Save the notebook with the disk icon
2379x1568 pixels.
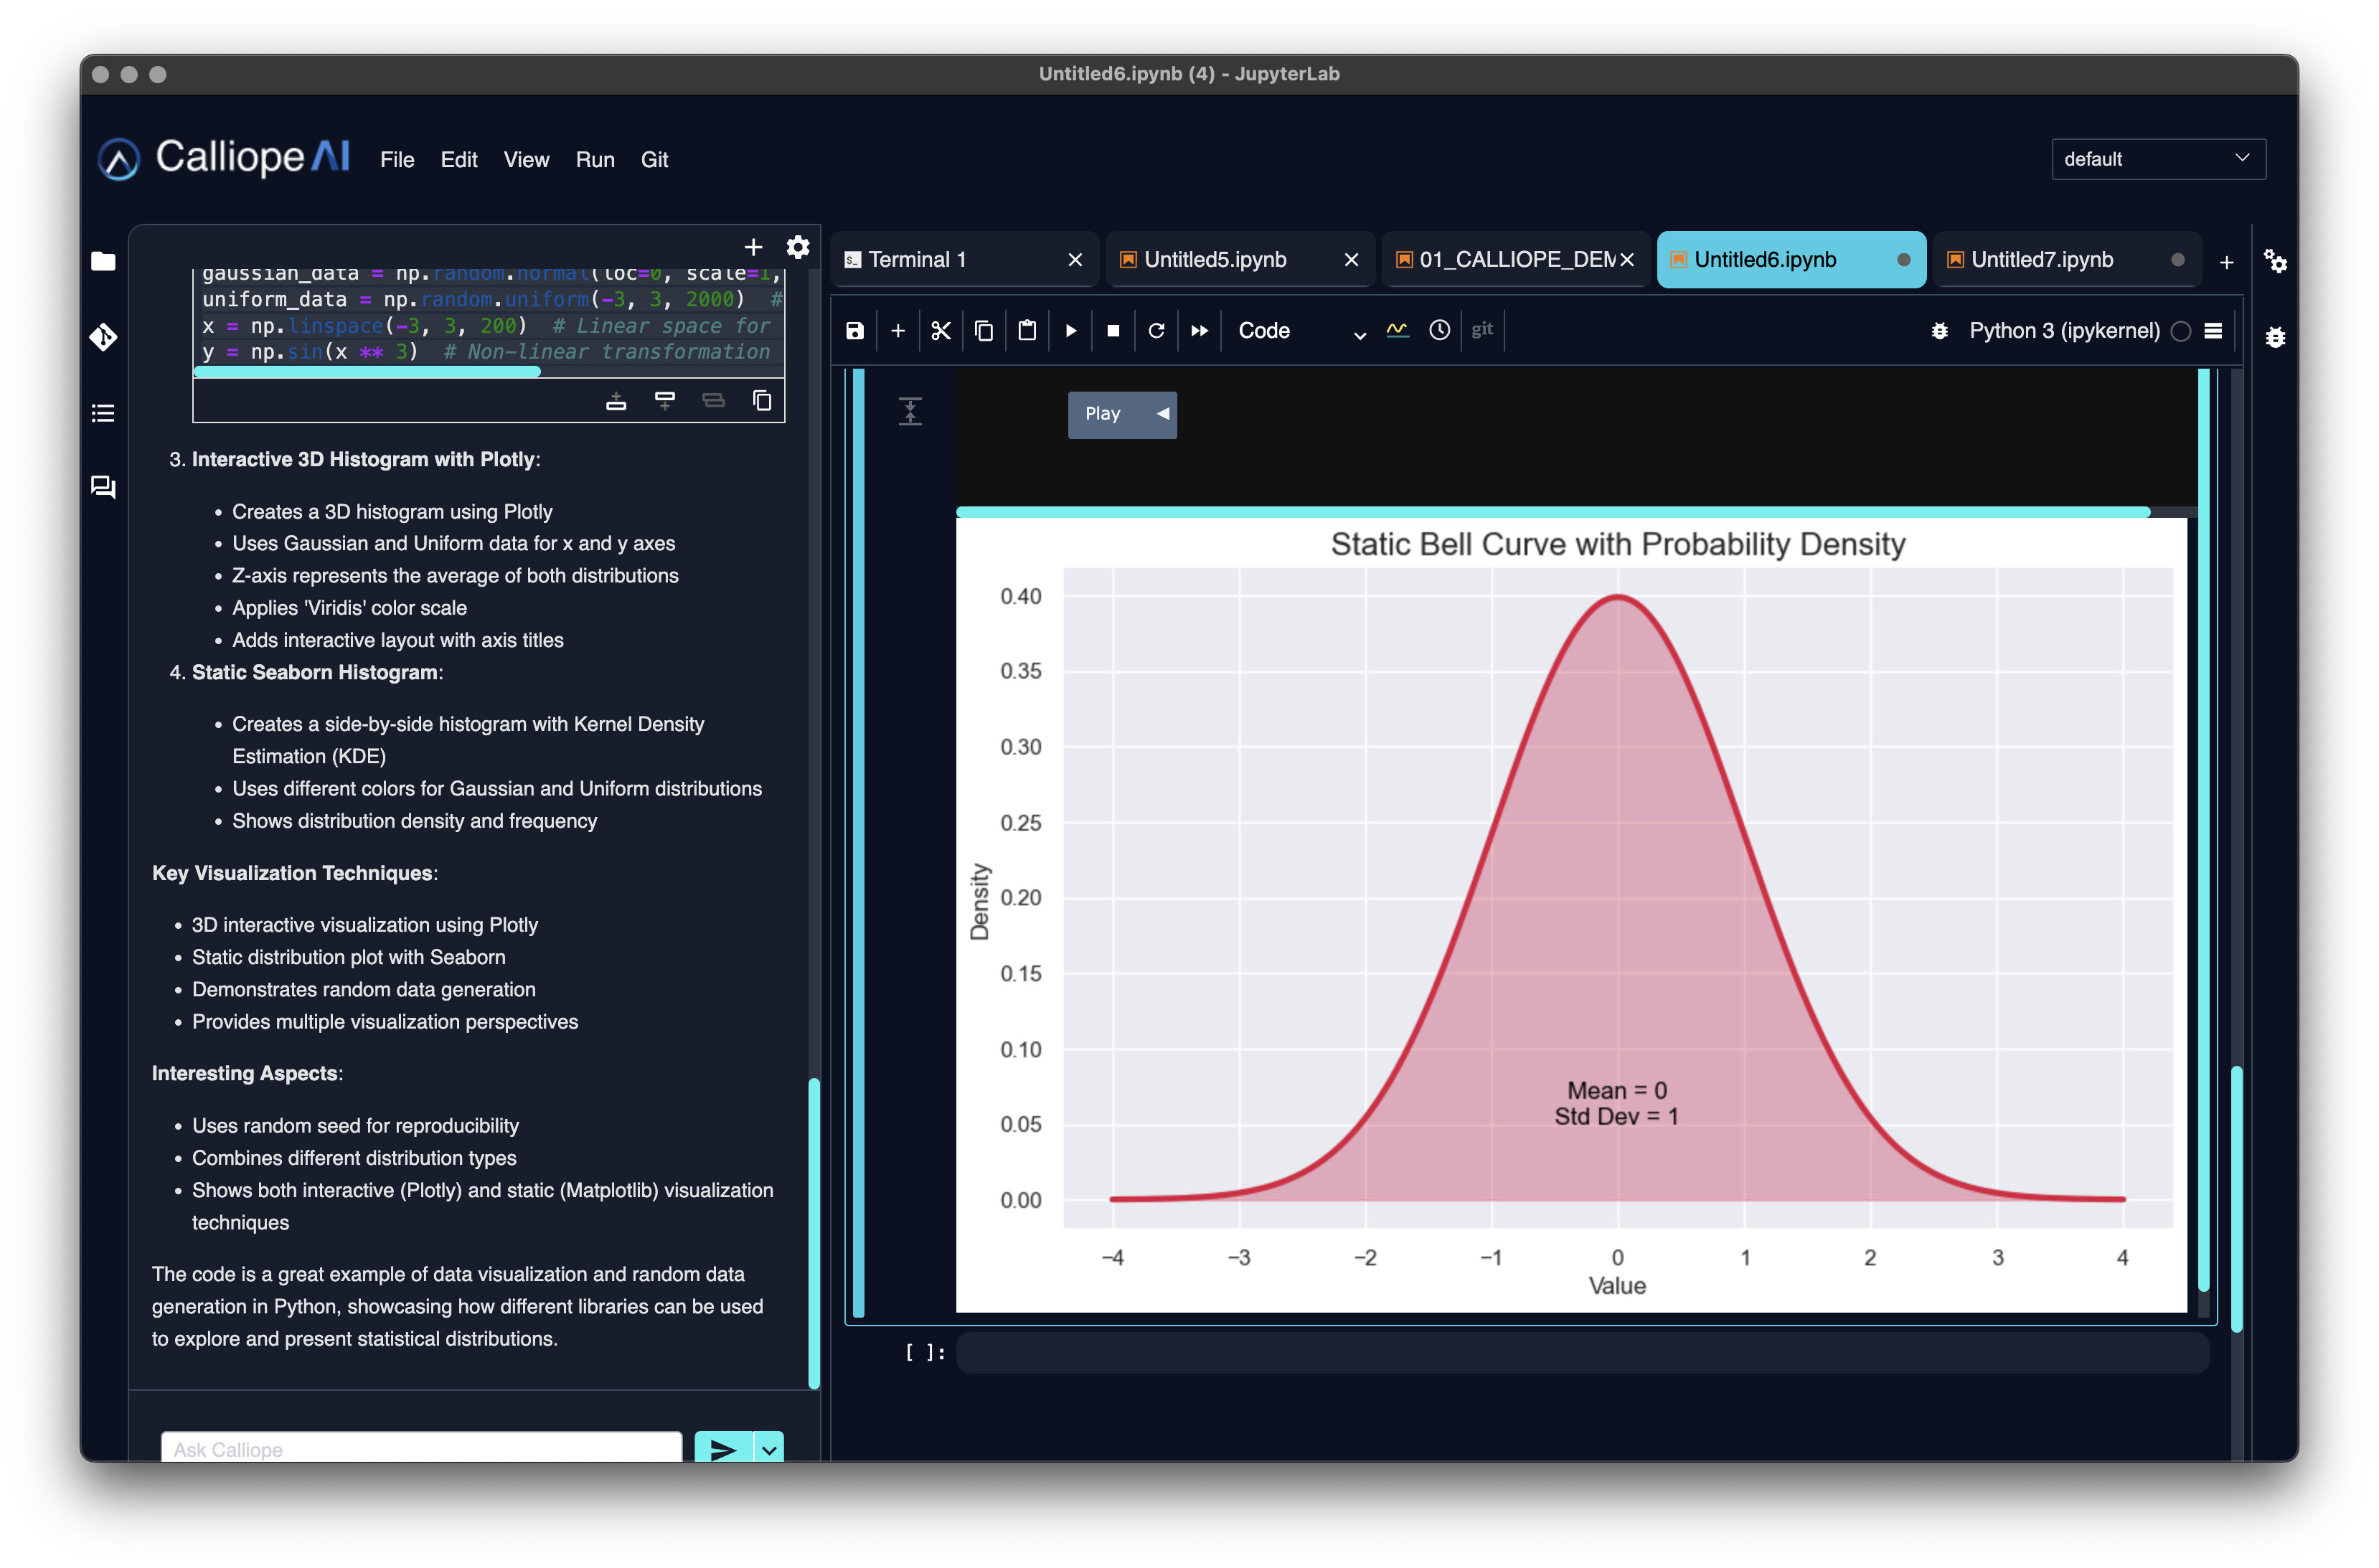click(x=854, y=331)
